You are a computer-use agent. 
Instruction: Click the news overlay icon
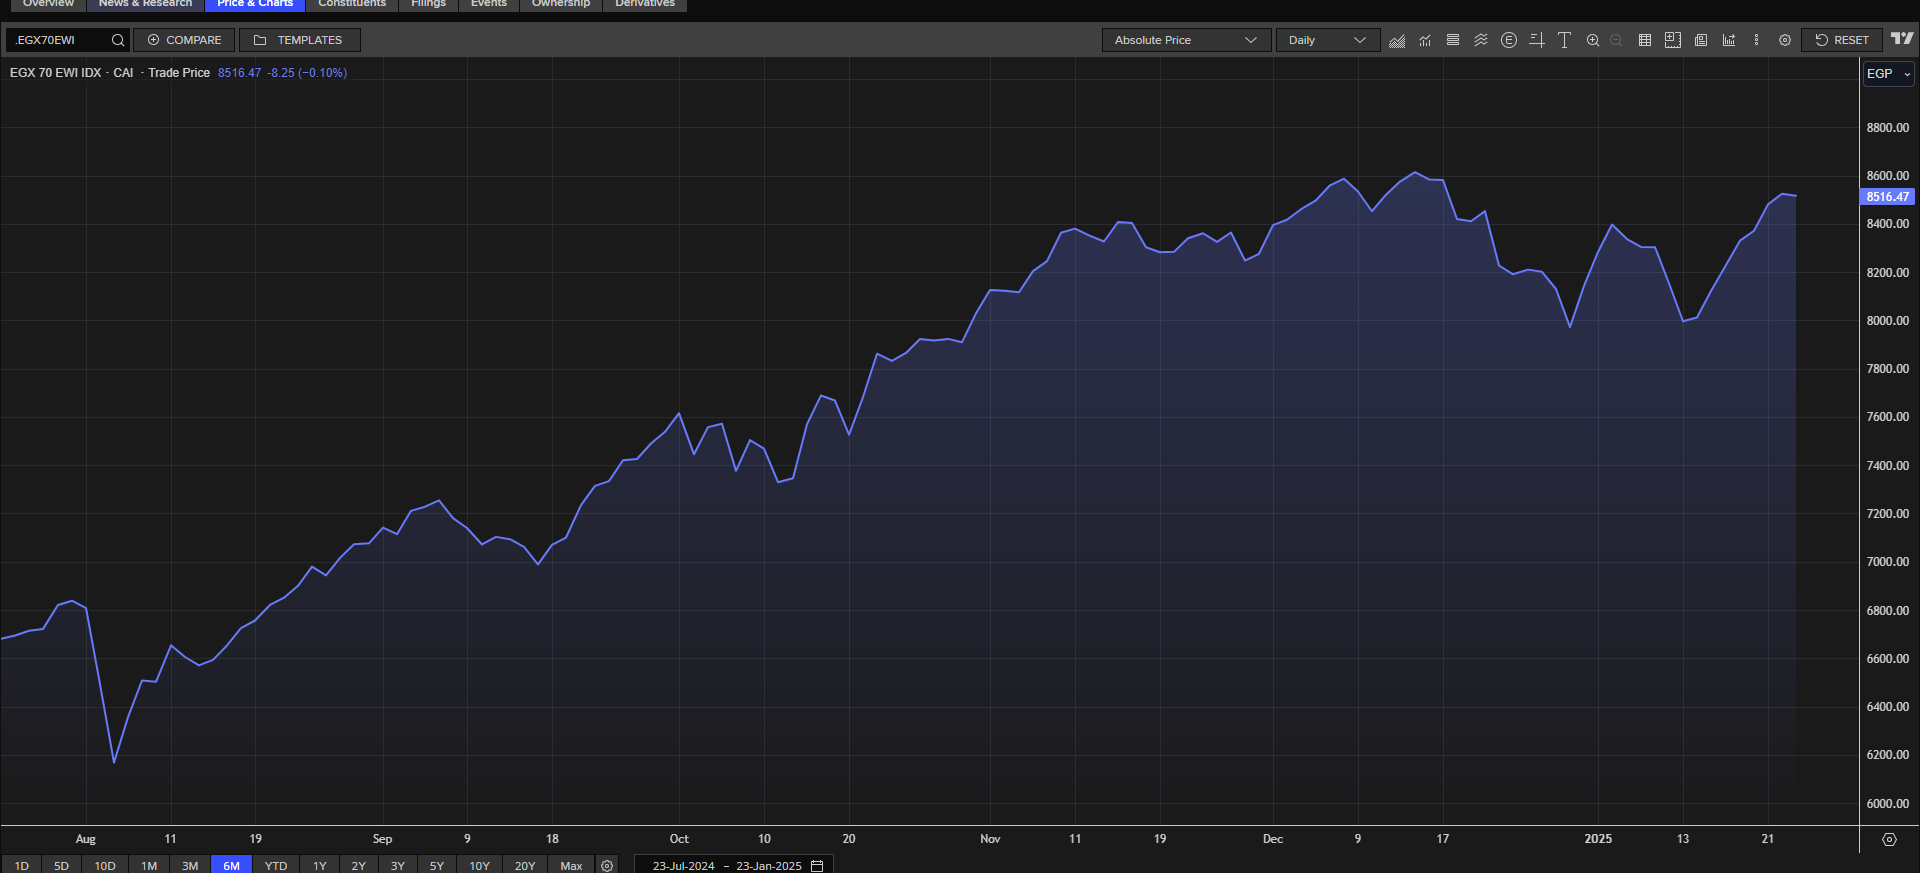[1701, 40]
